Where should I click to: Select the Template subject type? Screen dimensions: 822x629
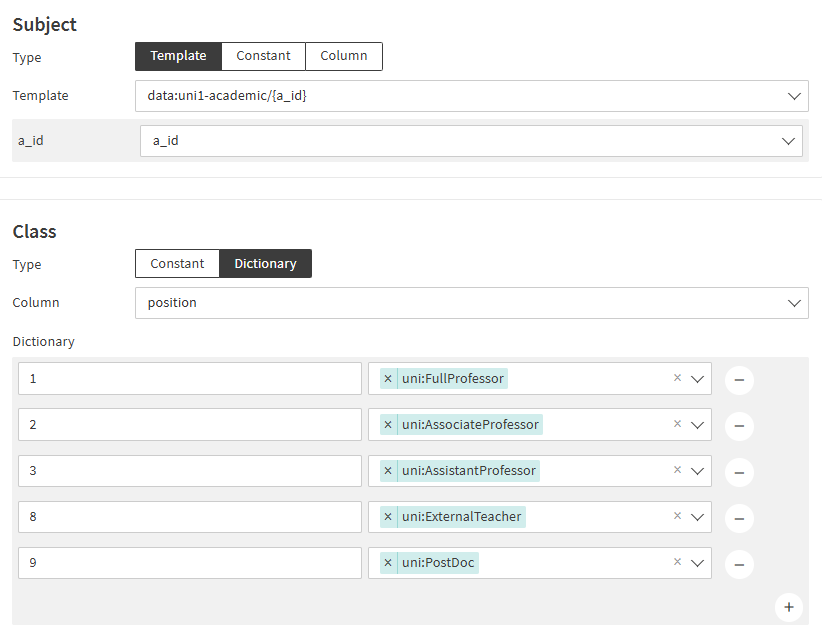[x=178, y=56]
